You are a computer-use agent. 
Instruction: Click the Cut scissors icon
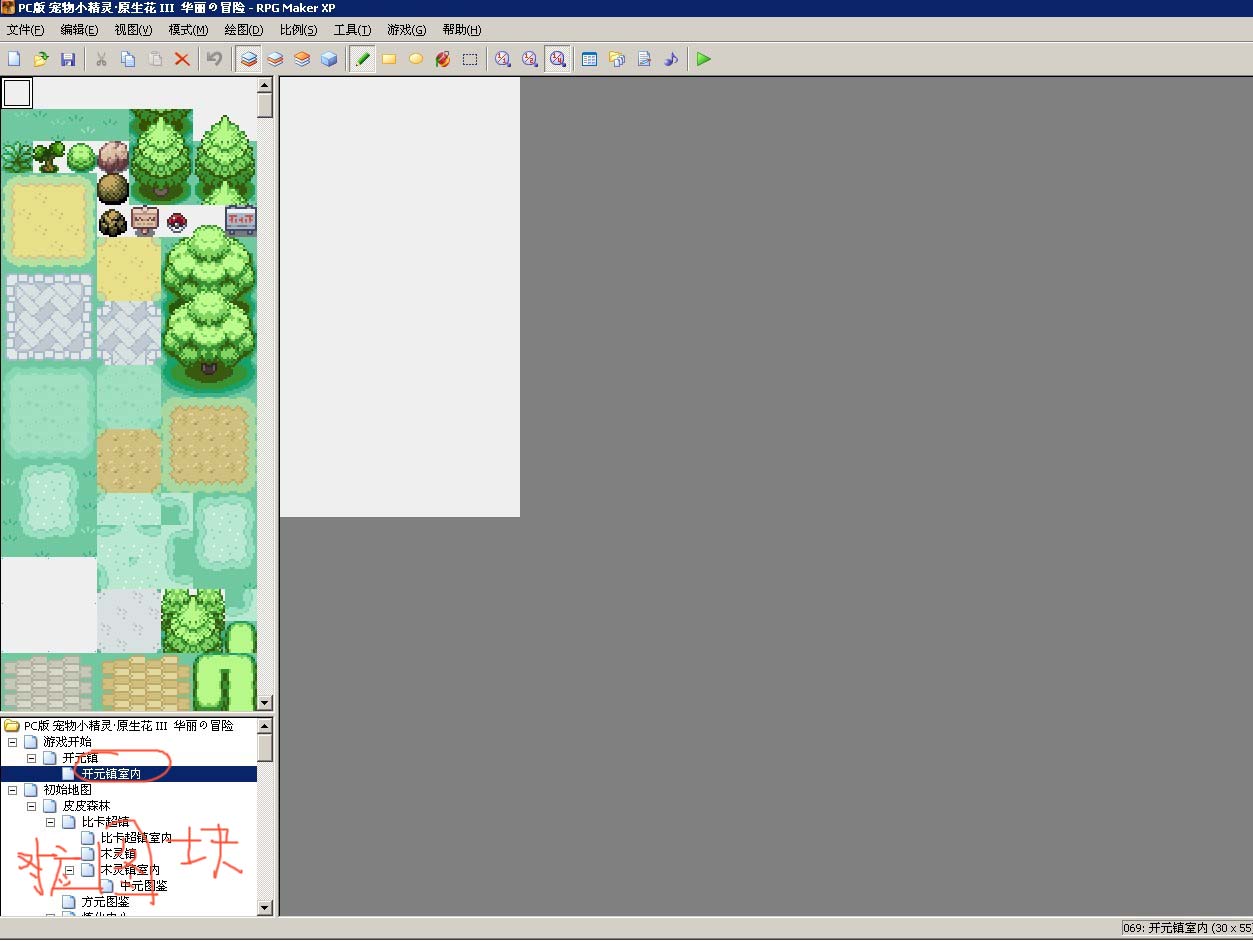101,59
